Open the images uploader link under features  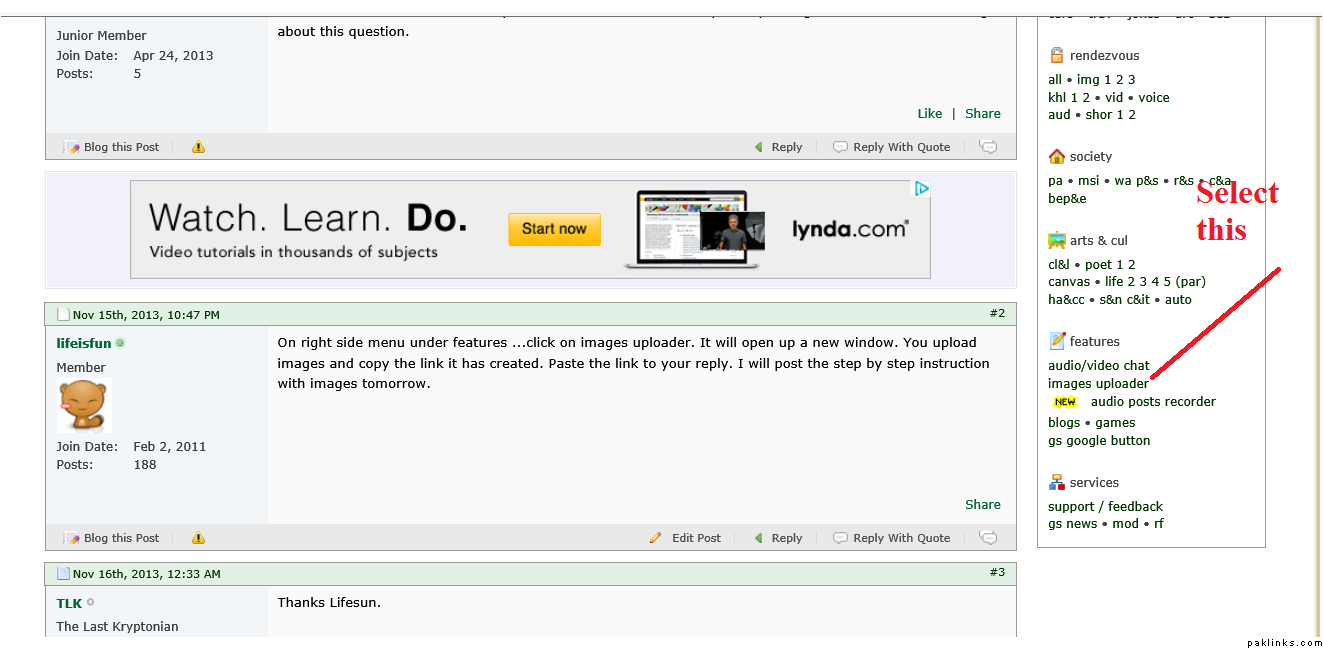(1098, 384)
